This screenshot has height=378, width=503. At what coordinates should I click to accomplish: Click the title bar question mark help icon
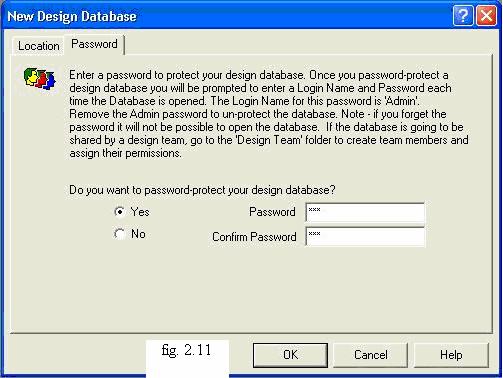[x=463, y=15]
